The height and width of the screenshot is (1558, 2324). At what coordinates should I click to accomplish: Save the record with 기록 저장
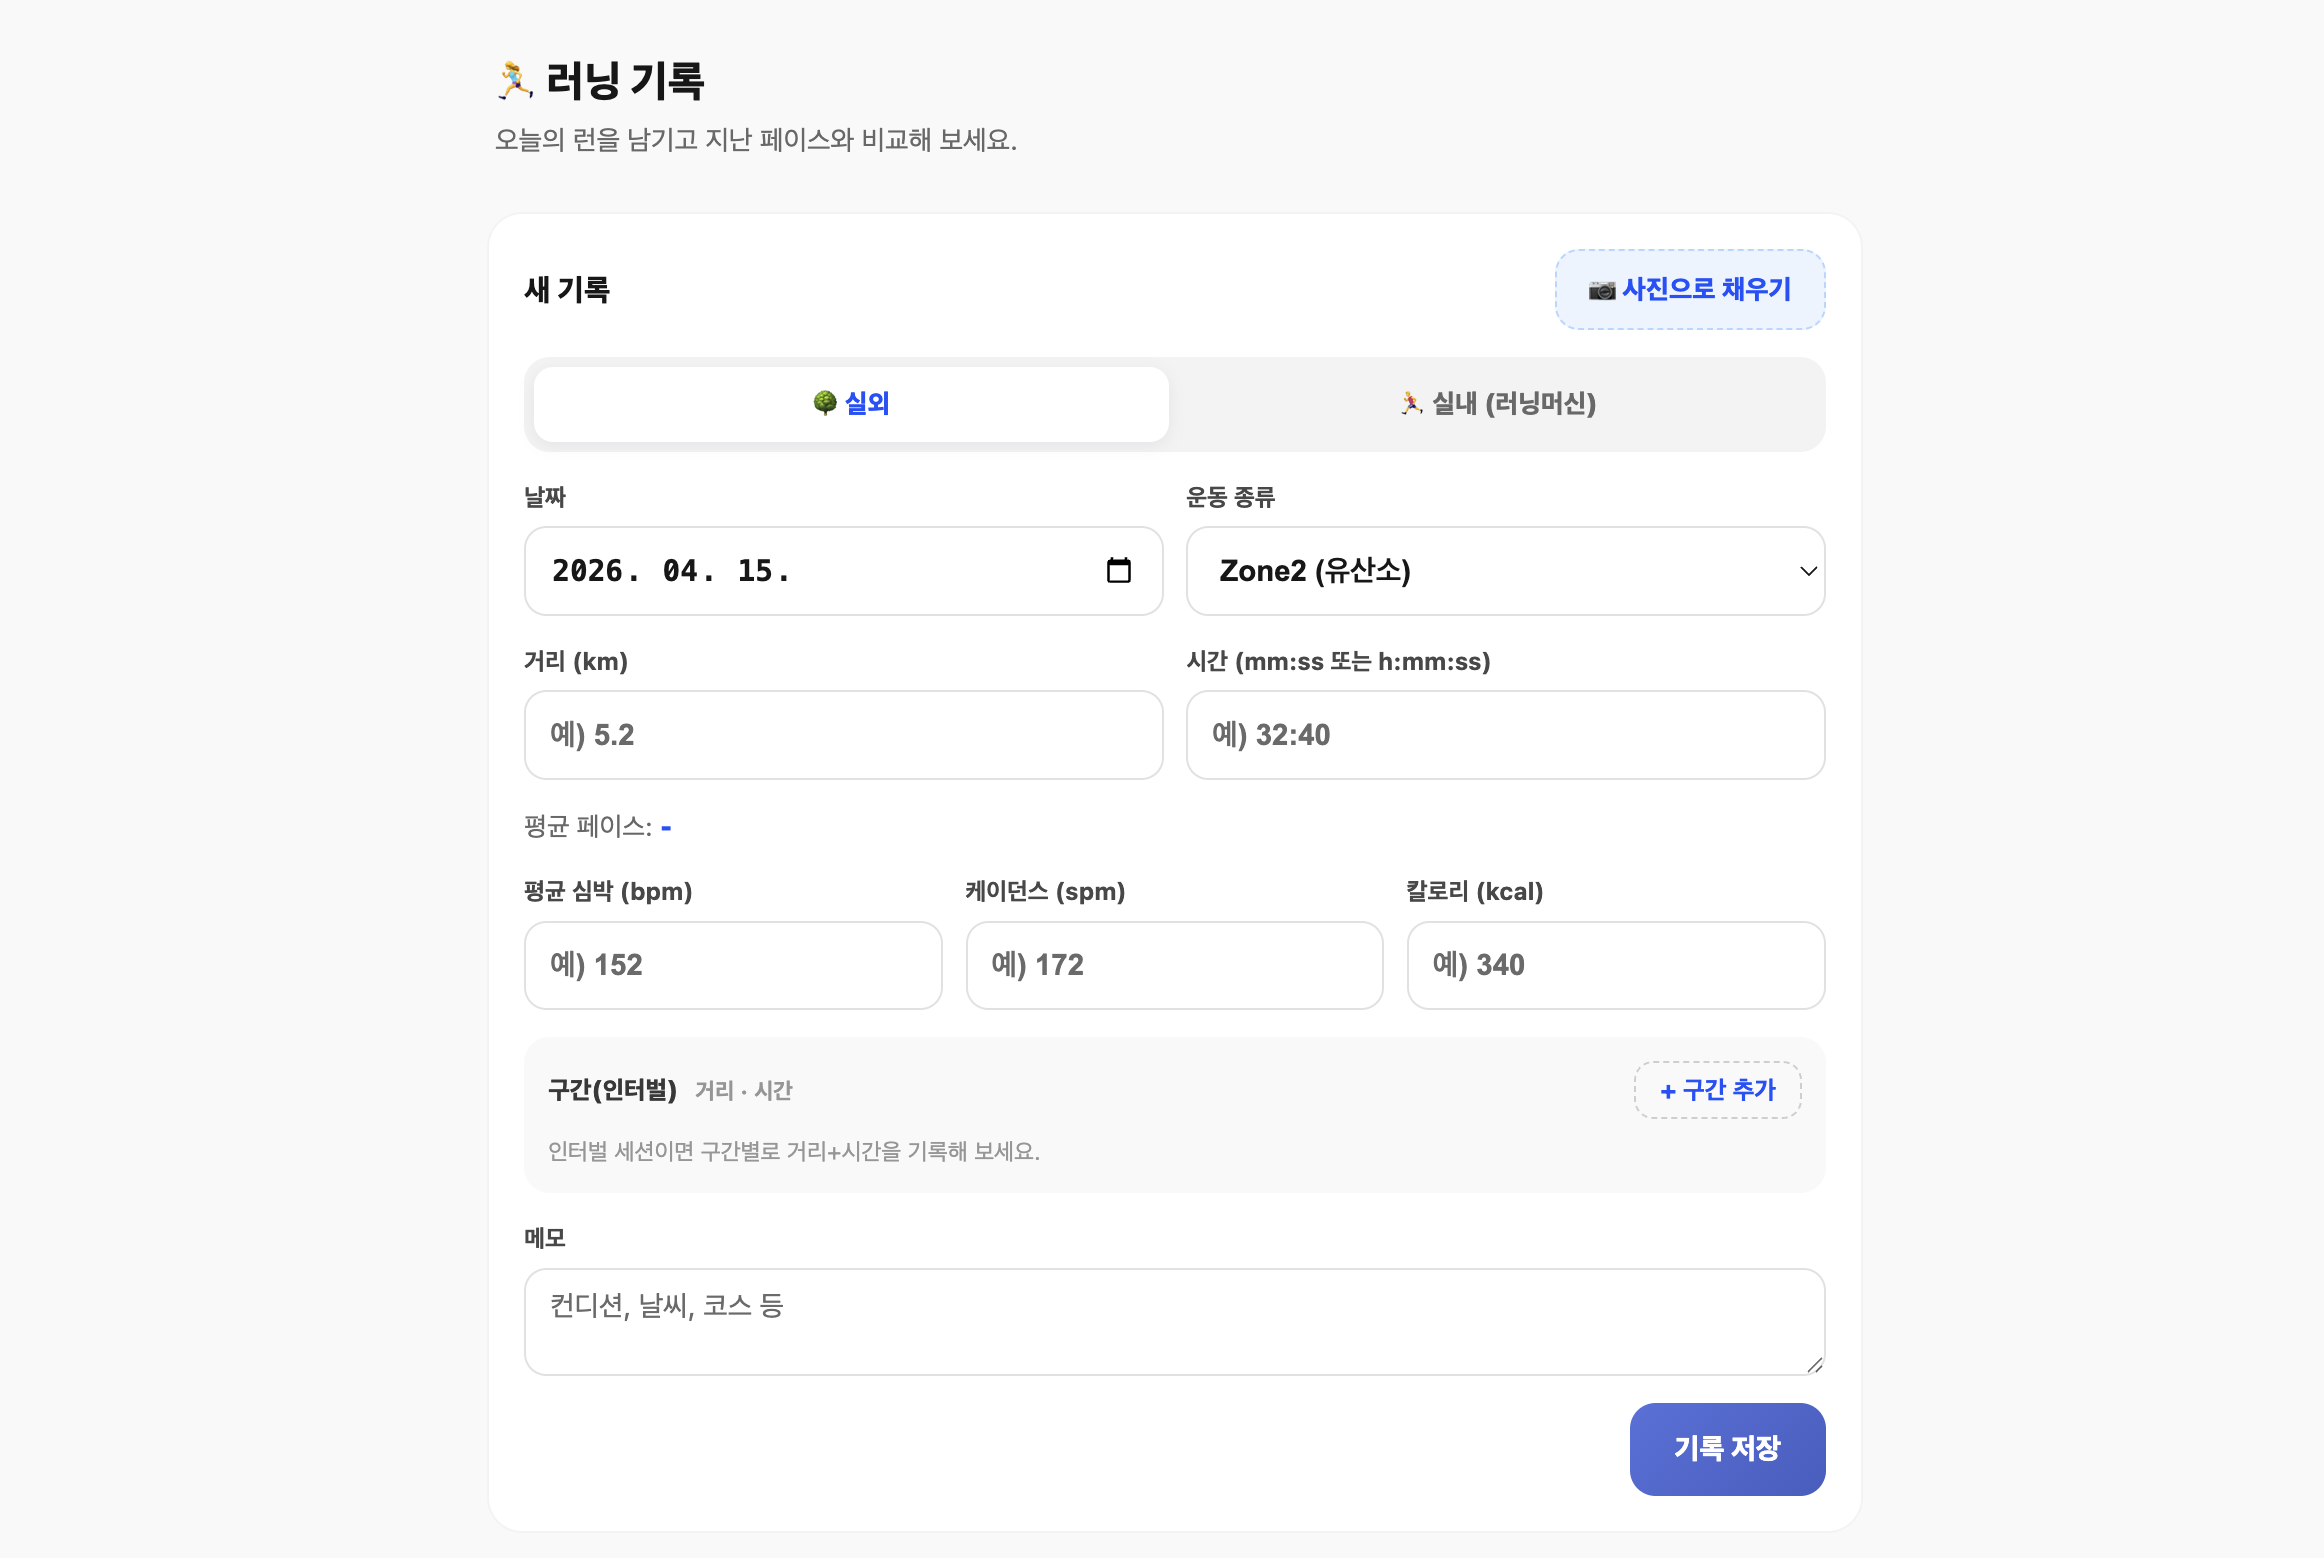click(x=1727, y=1449)
